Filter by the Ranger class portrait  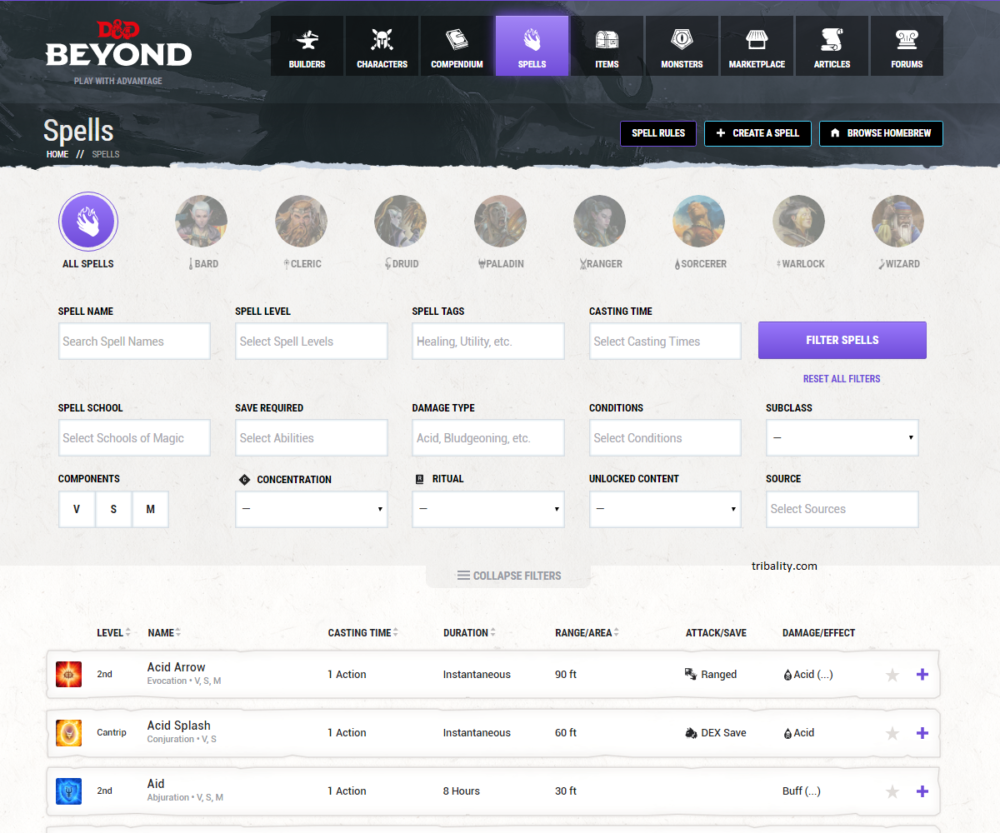(599, 221)
